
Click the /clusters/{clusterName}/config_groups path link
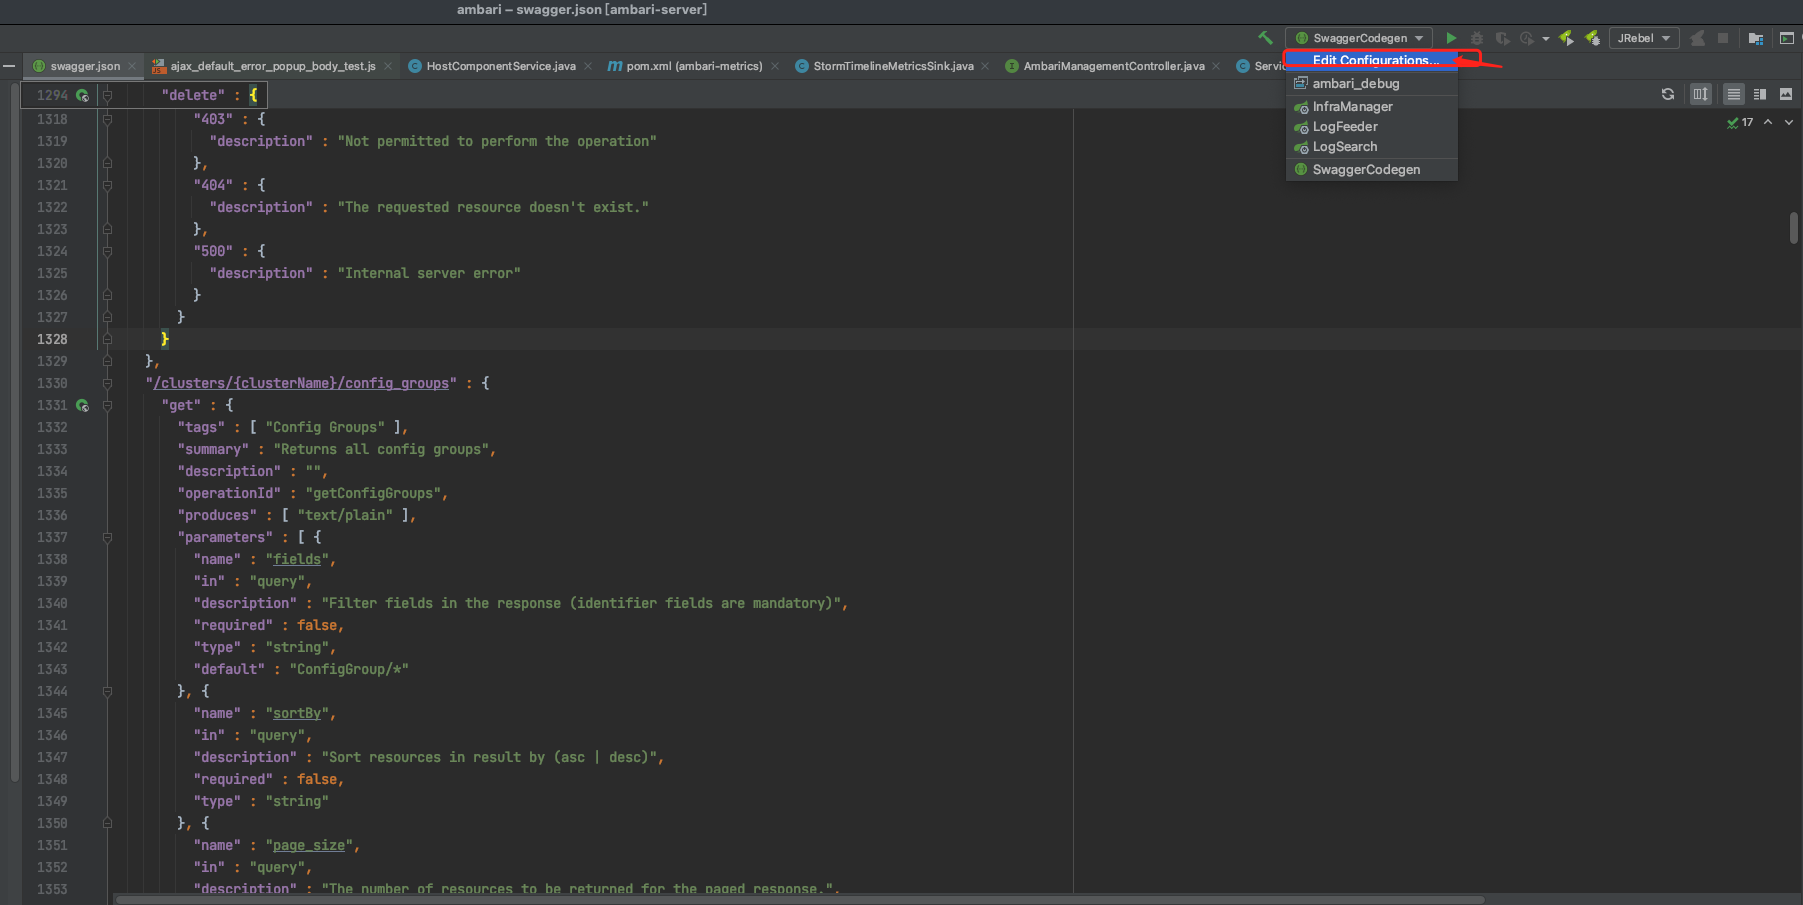click(301, 383)
